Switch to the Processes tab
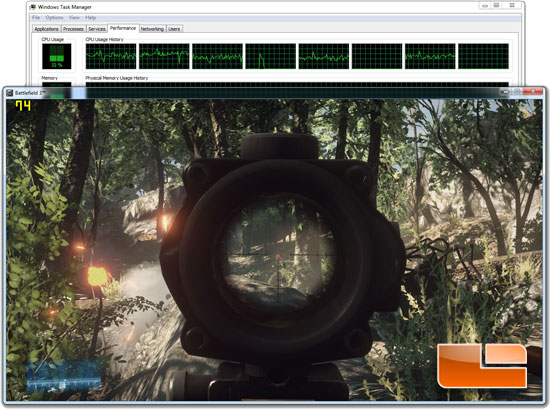 click(73, 29)
